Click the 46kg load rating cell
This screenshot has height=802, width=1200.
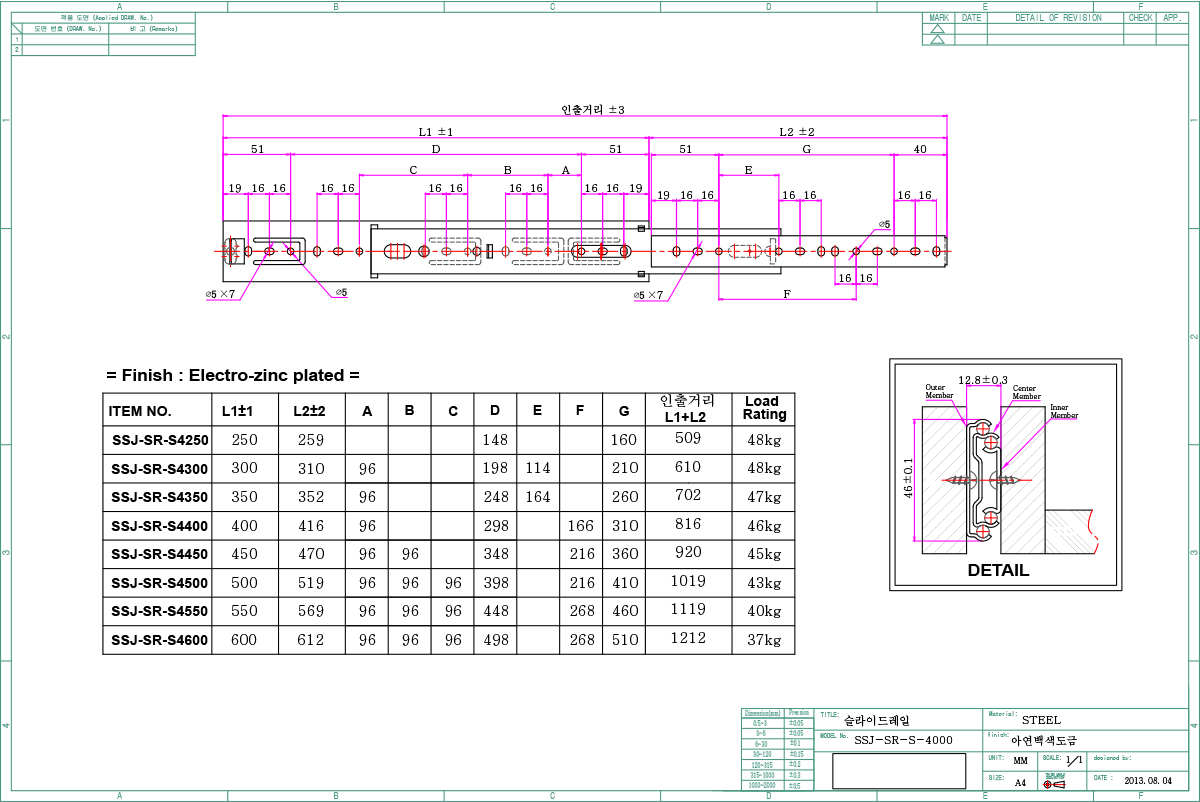(764, 526)
